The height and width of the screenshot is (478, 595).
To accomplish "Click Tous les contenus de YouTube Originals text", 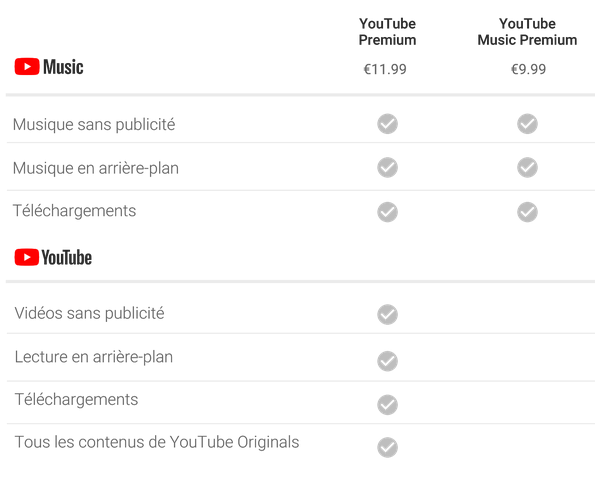I will point(157,442).
